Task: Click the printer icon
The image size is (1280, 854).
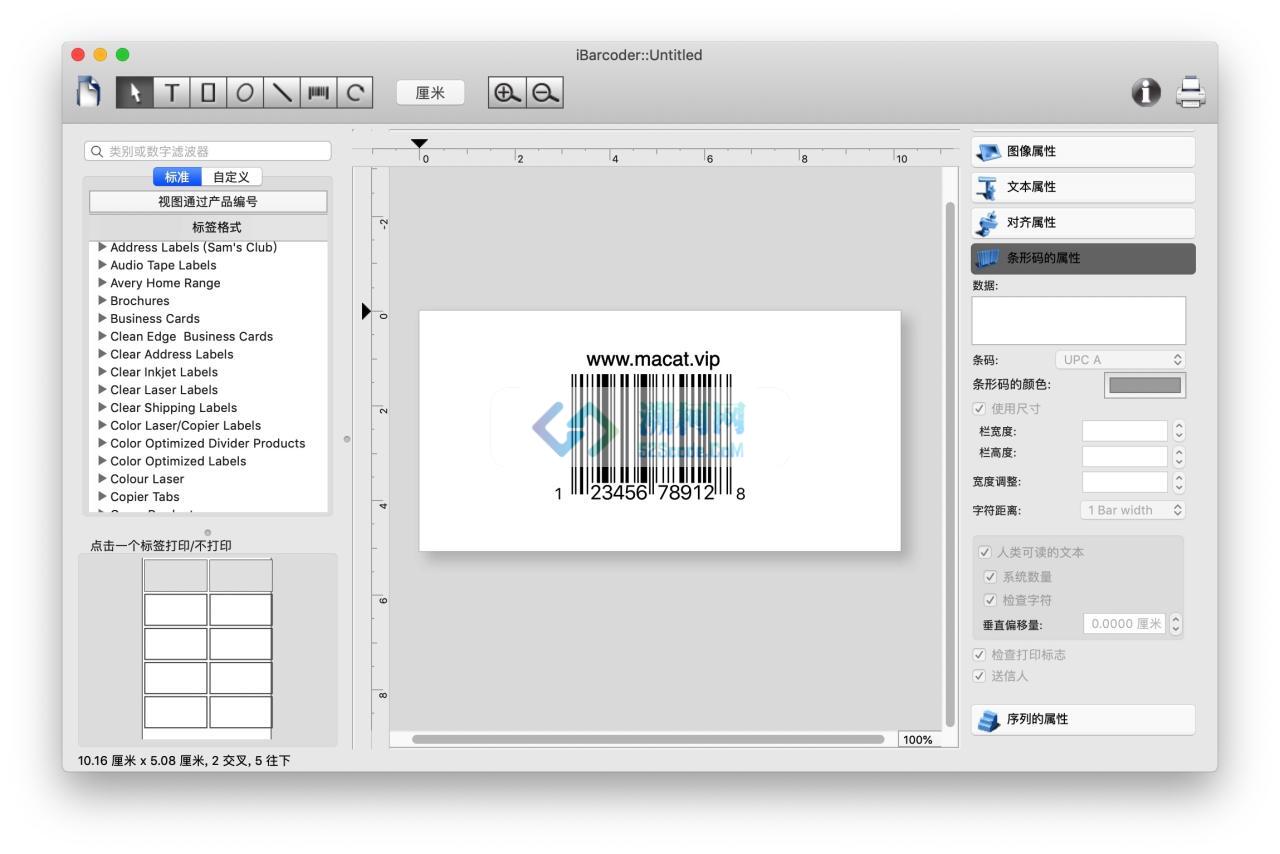Action: (x=1190, y=93)
